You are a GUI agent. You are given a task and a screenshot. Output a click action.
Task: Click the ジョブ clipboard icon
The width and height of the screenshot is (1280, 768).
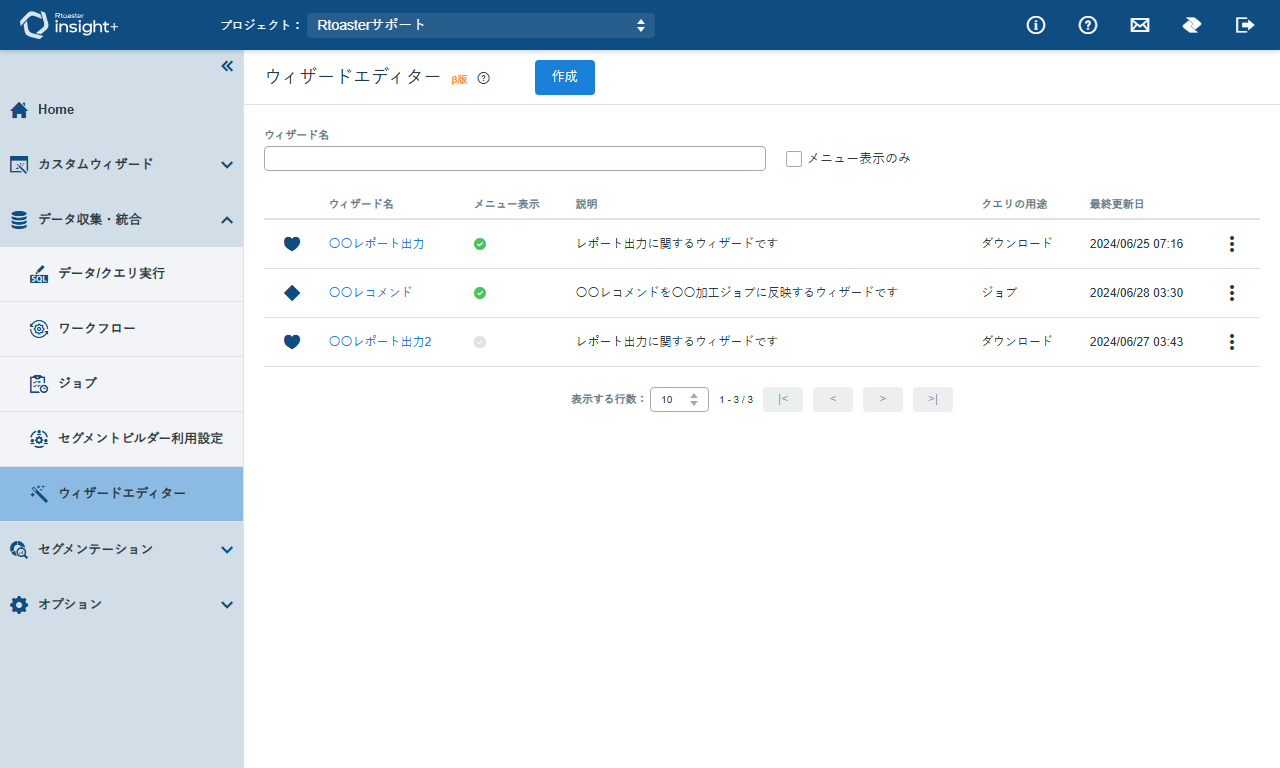tap(39, 384)
